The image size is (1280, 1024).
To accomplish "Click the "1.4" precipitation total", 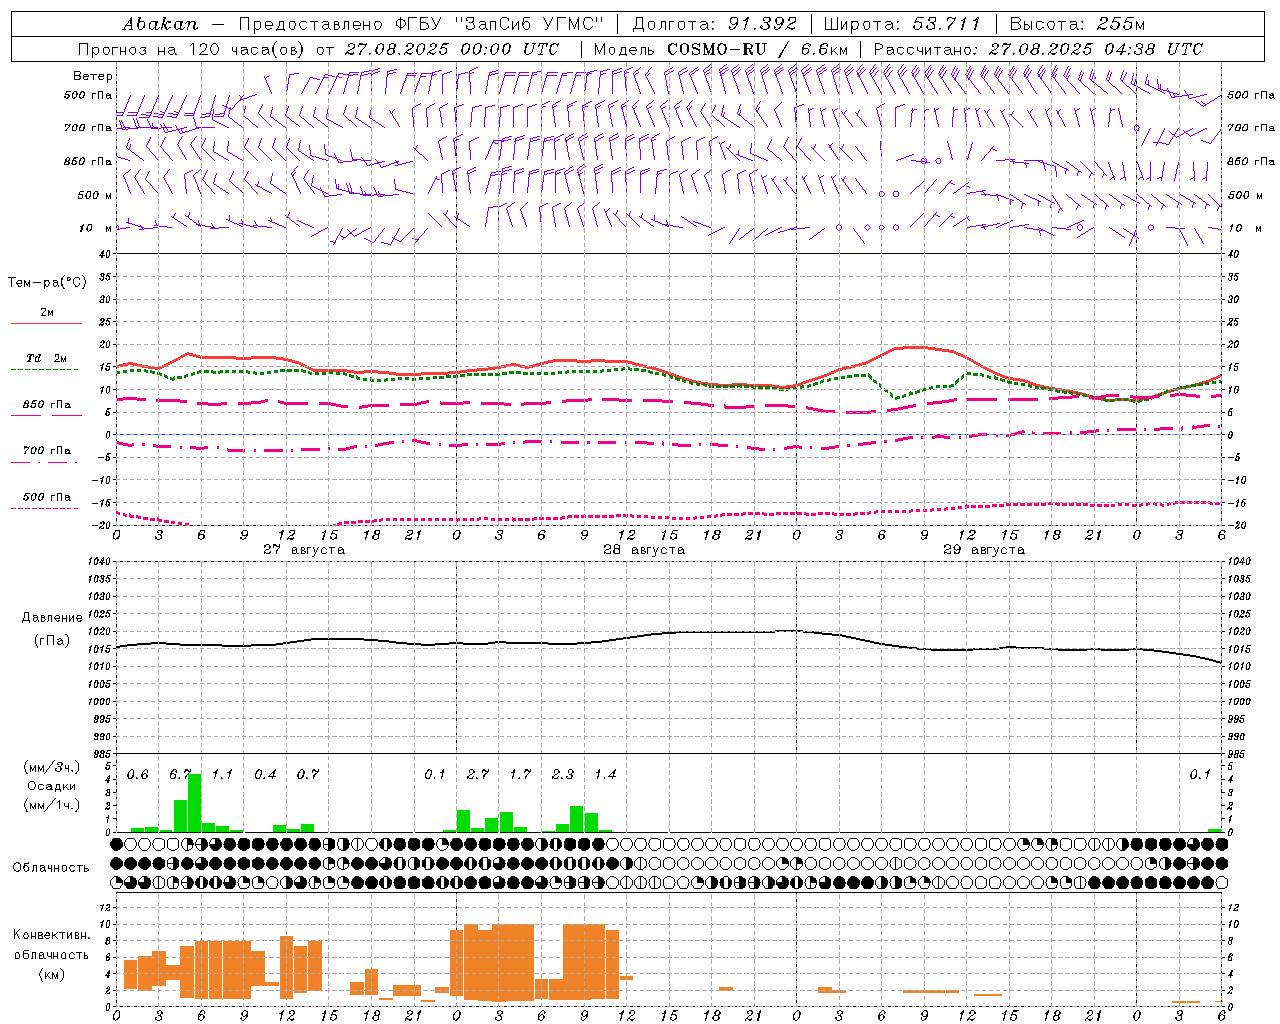I will [605, 774].
